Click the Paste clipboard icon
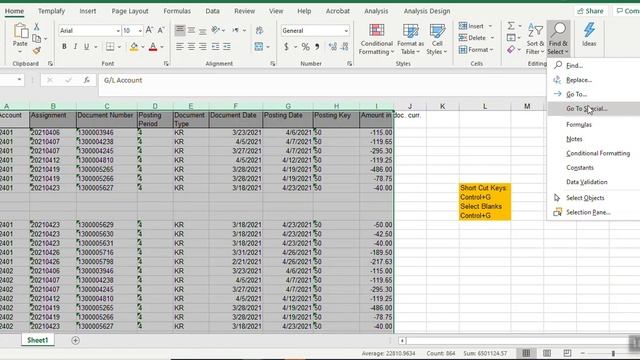640x360 pixels. coord(20,32)
